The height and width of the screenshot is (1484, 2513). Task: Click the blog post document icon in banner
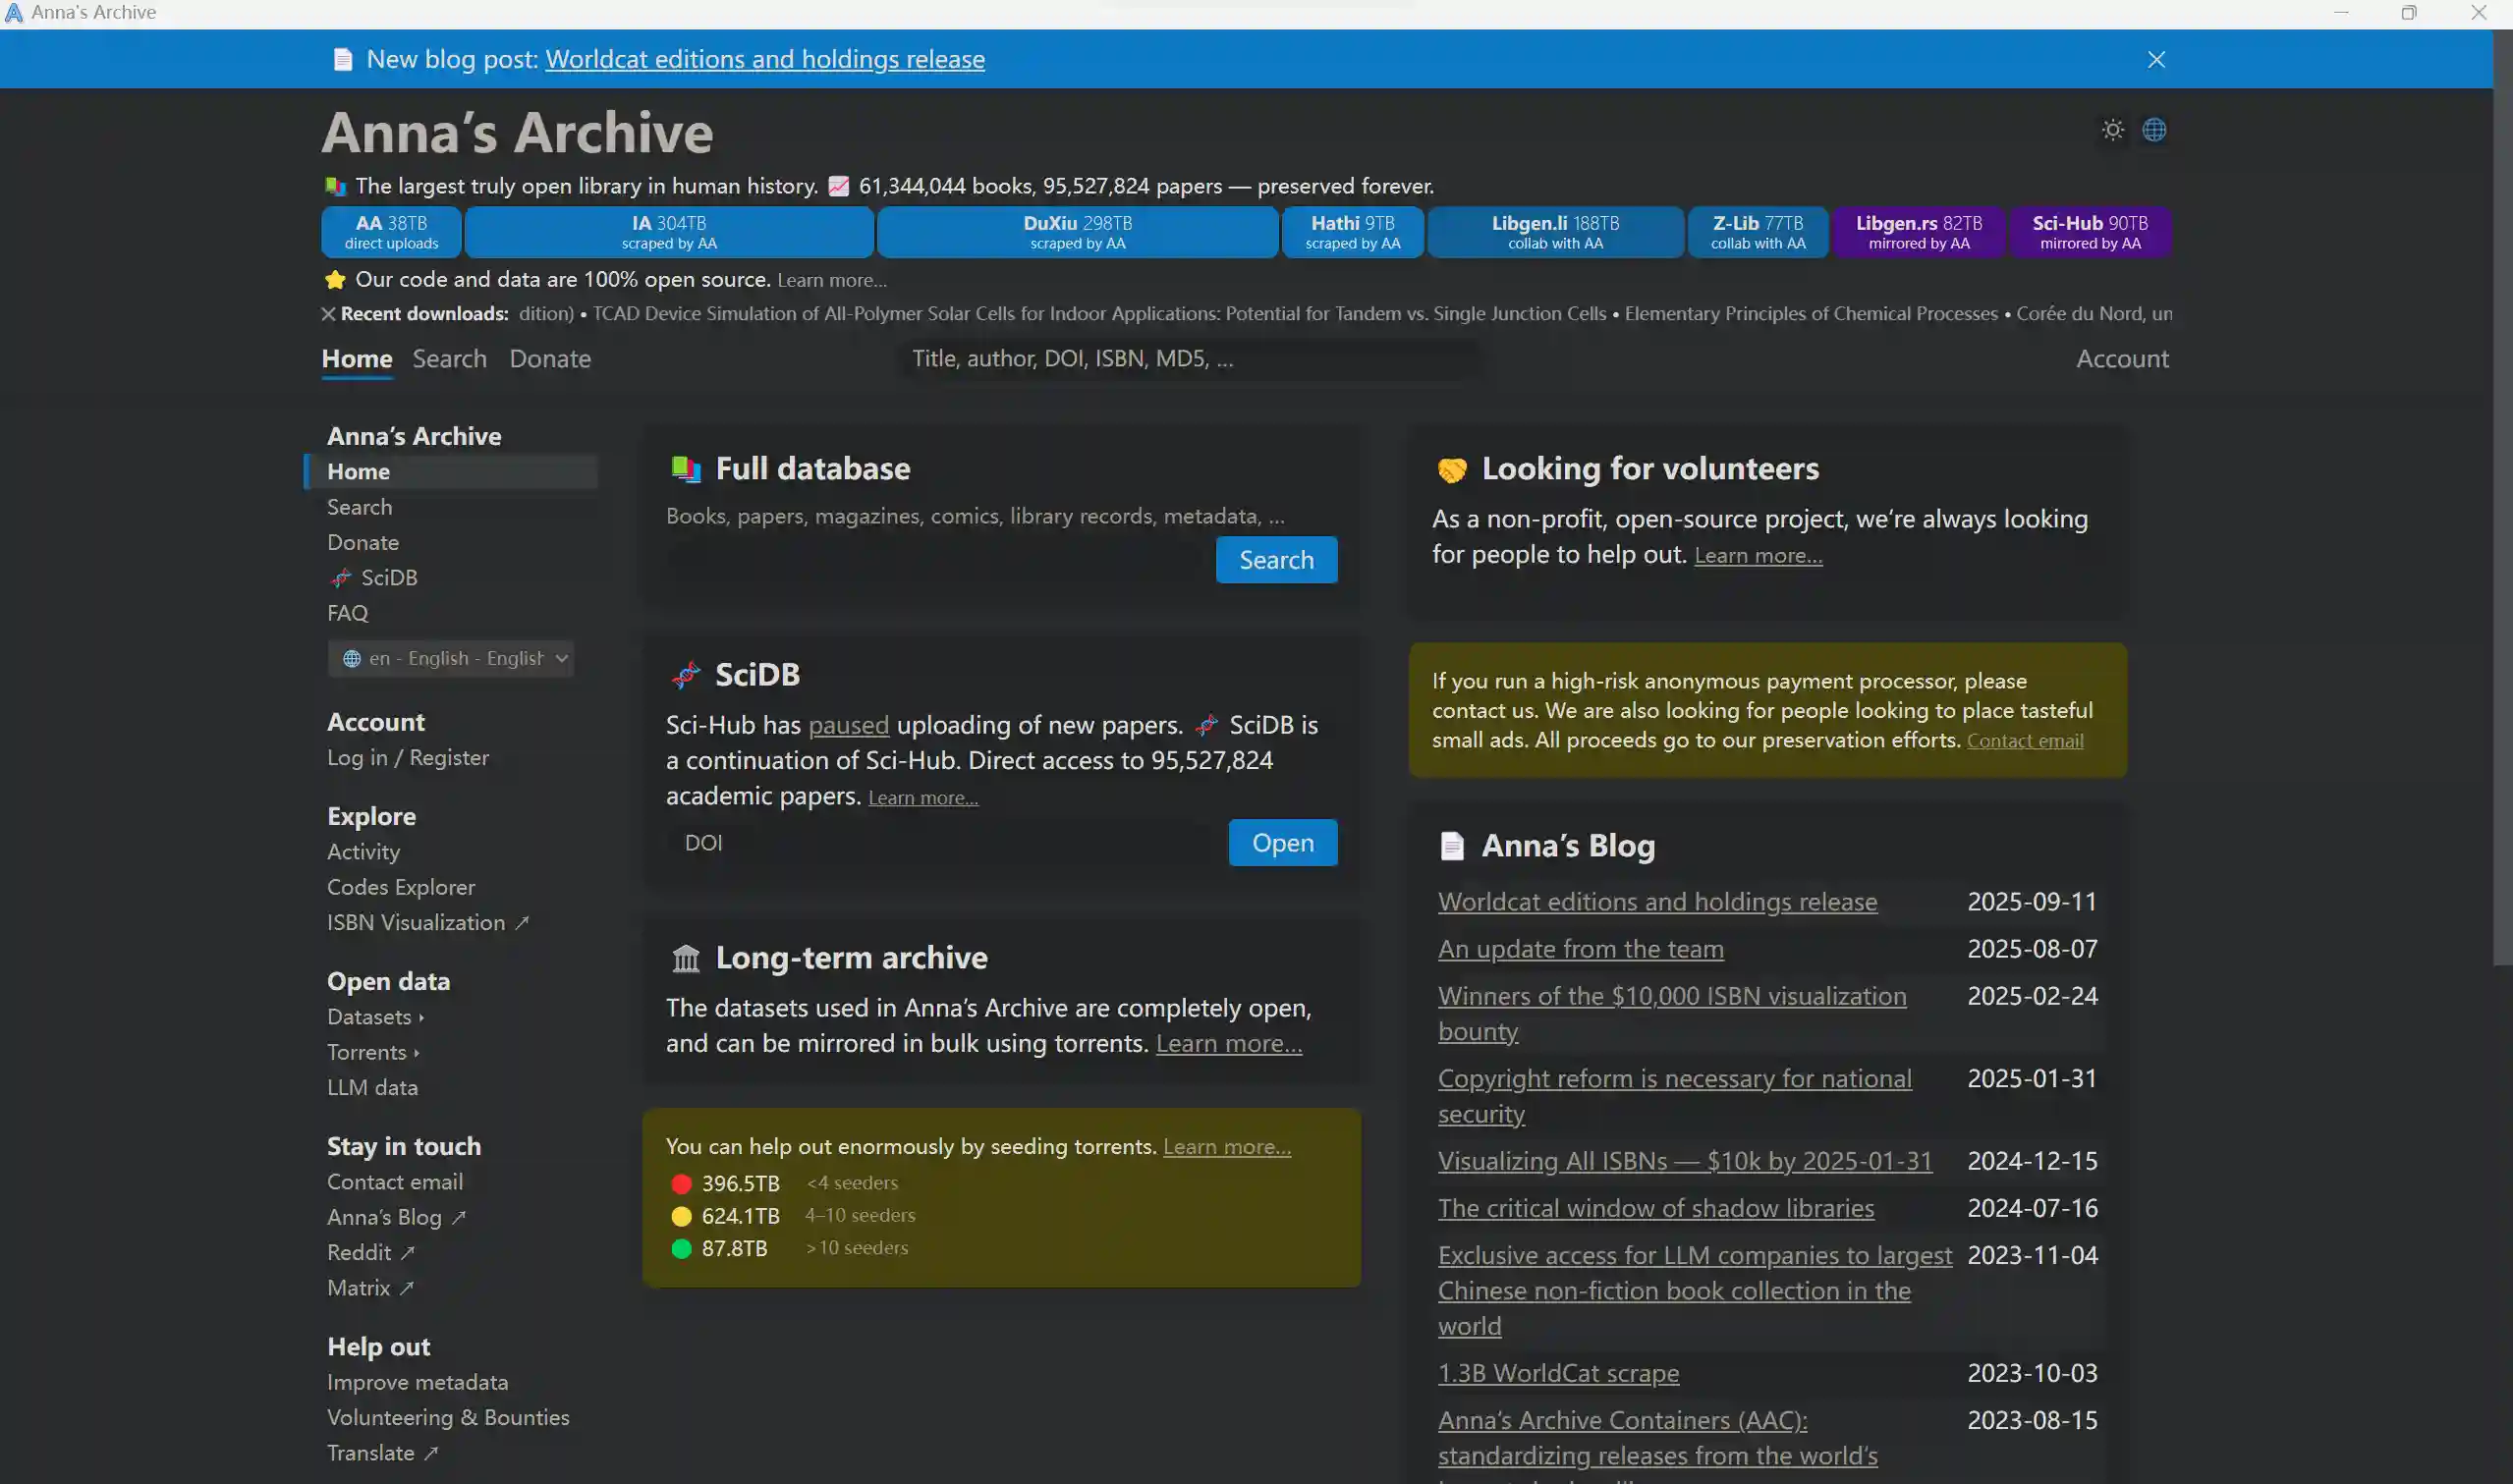(x=343, y=60)
